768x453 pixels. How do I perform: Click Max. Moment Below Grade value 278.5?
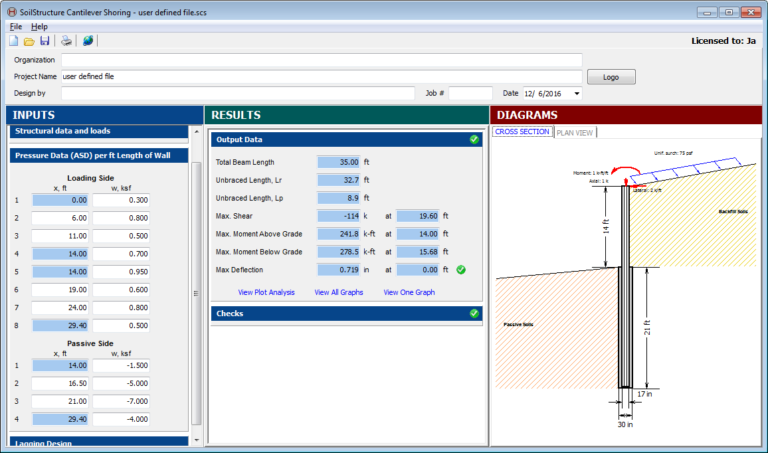click(338, 252)
